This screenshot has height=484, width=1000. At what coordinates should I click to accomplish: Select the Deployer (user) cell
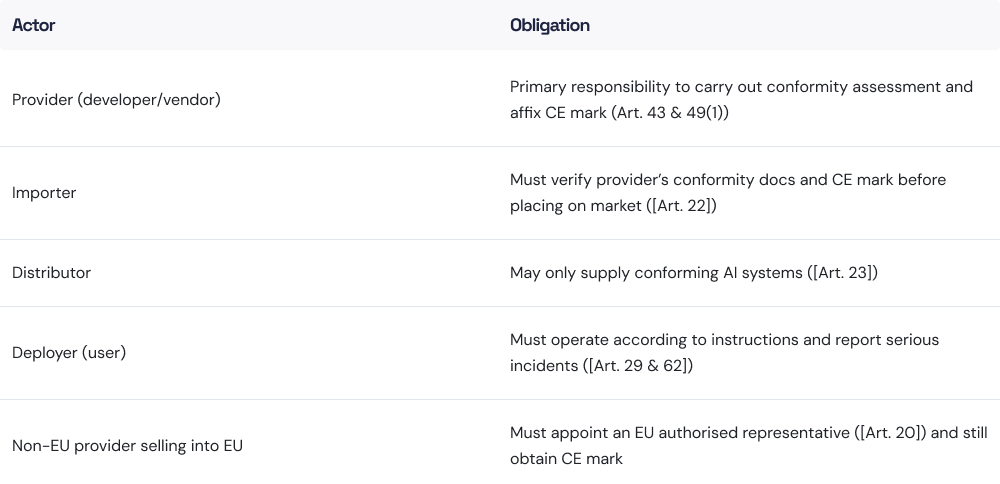coord(69,353)
